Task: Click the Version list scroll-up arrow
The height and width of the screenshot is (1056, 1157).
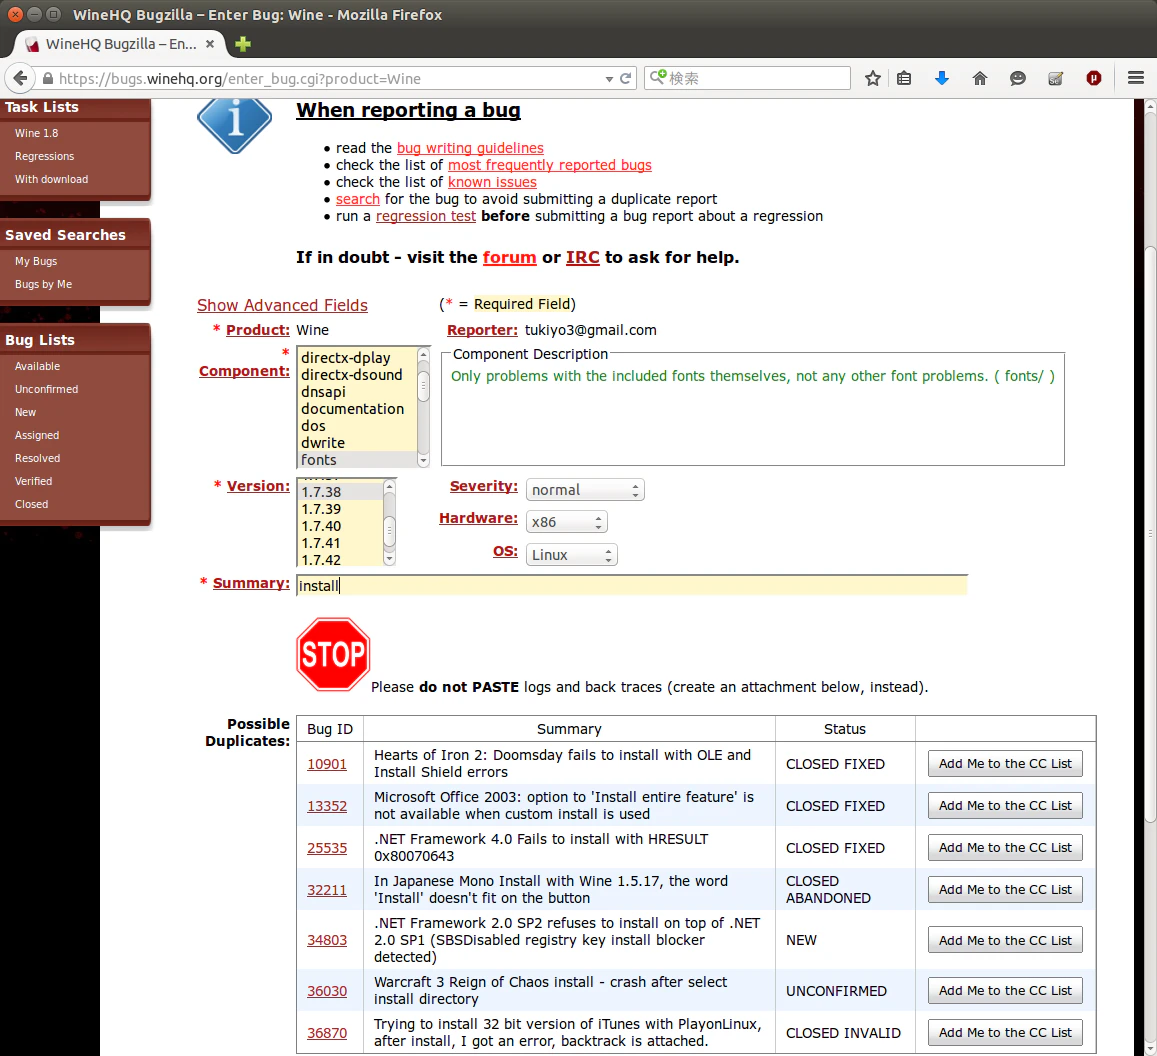Action: tap(389, 486)
